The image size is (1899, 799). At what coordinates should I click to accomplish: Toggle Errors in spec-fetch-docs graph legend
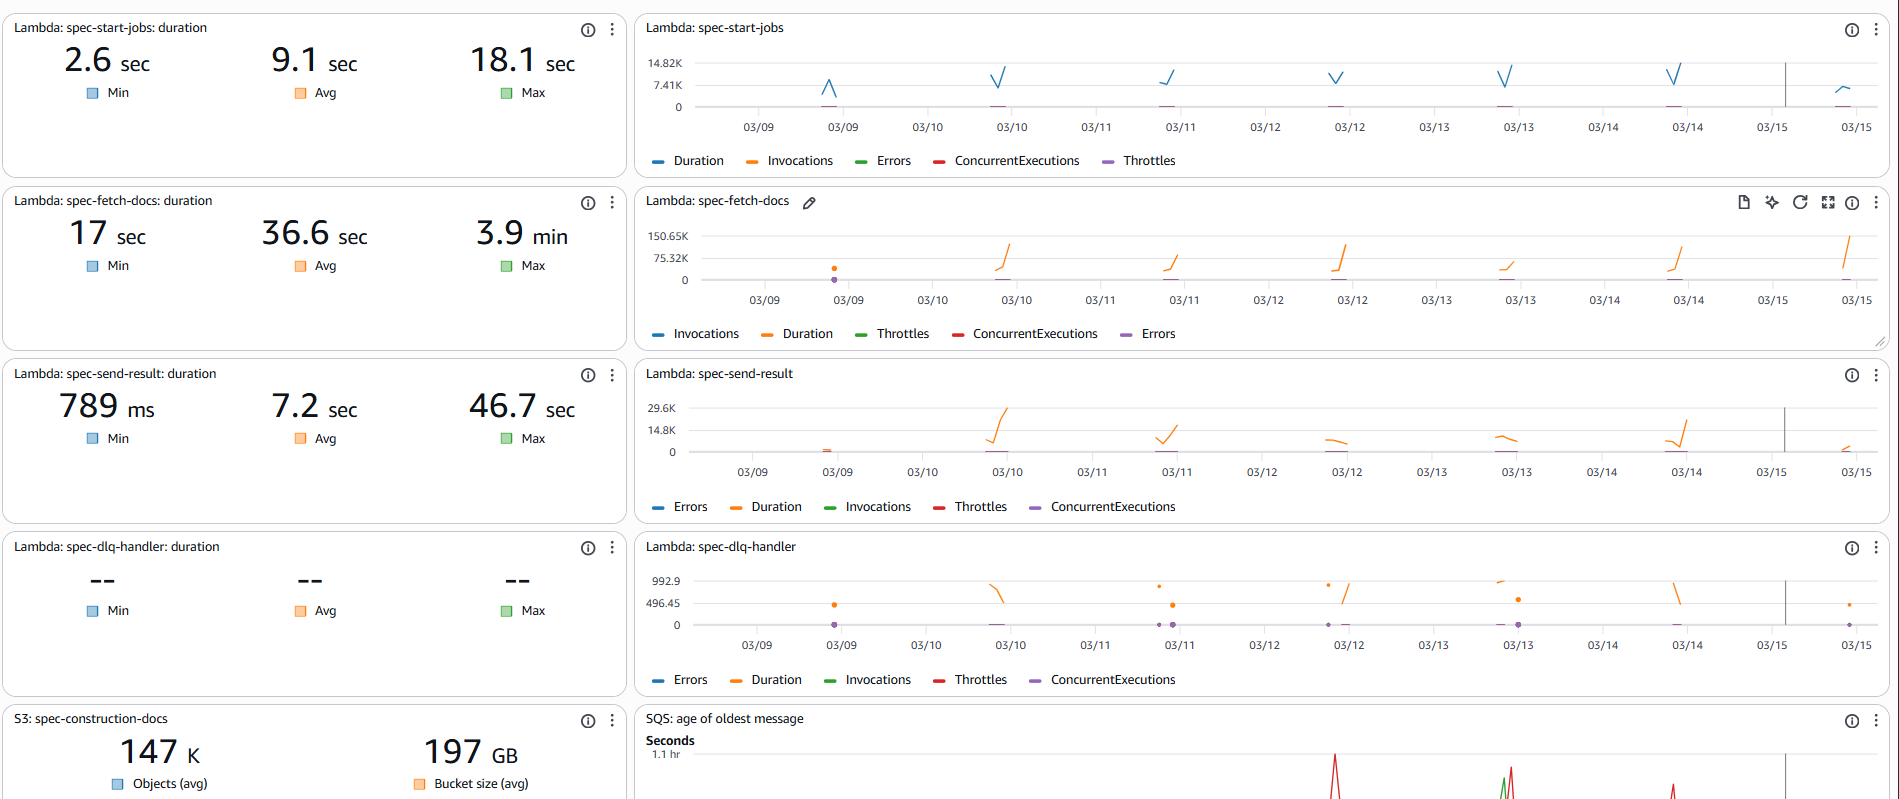[1148, 334]
